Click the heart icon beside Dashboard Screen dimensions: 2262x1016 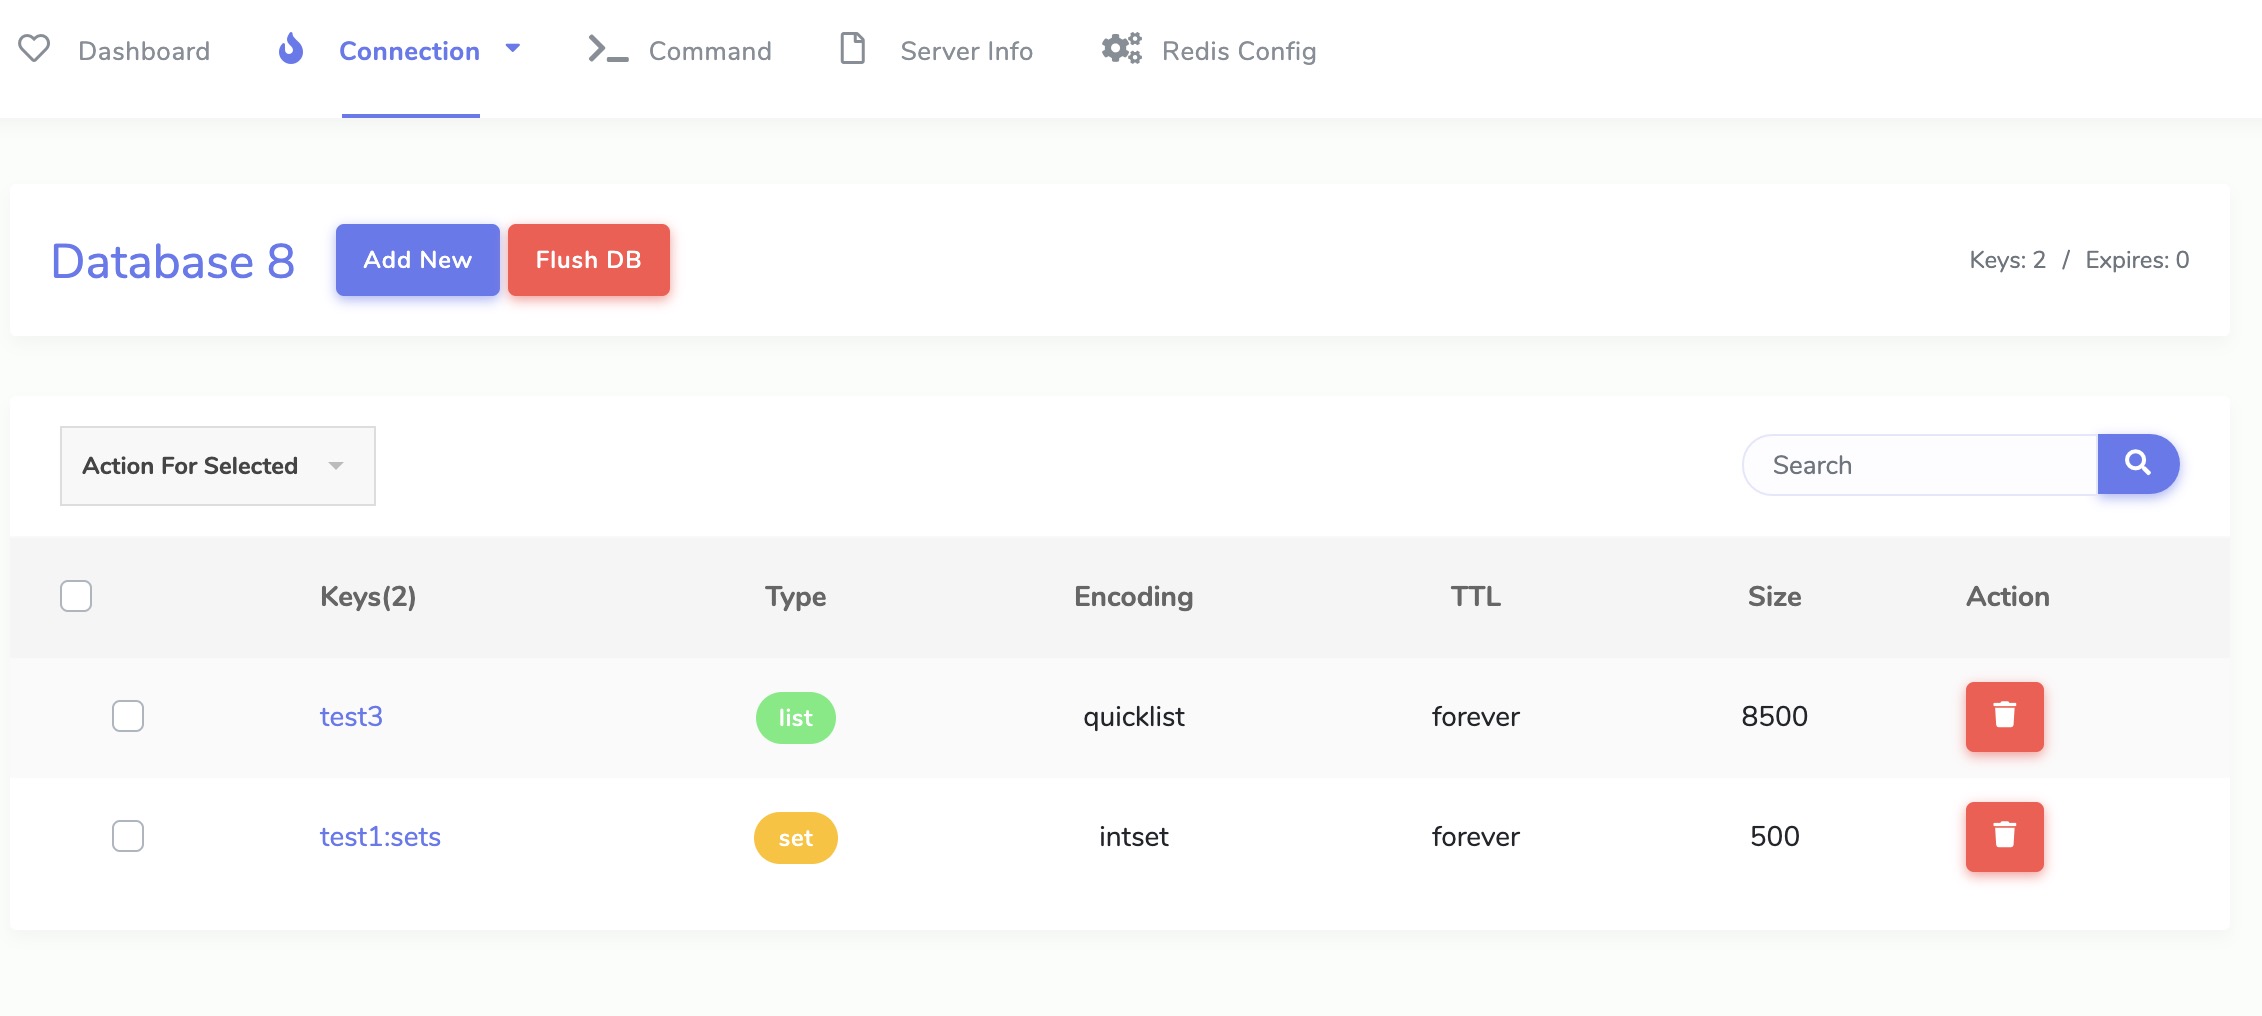(34, 48)
